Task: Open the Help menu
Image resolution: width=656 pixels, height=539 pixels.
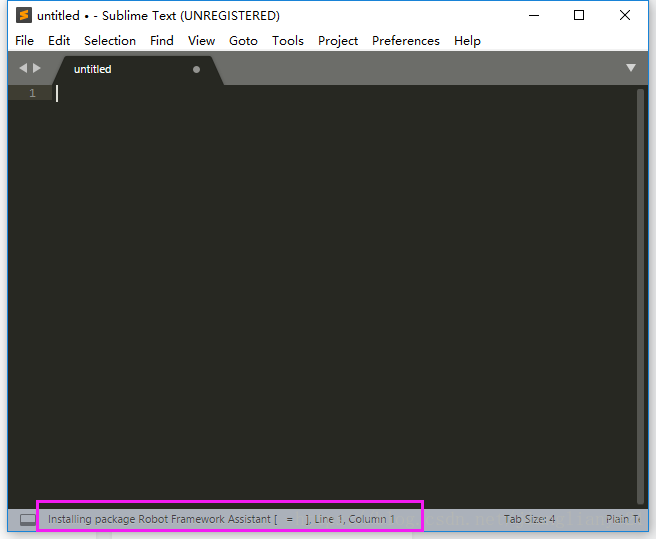Action: (467, 41)
